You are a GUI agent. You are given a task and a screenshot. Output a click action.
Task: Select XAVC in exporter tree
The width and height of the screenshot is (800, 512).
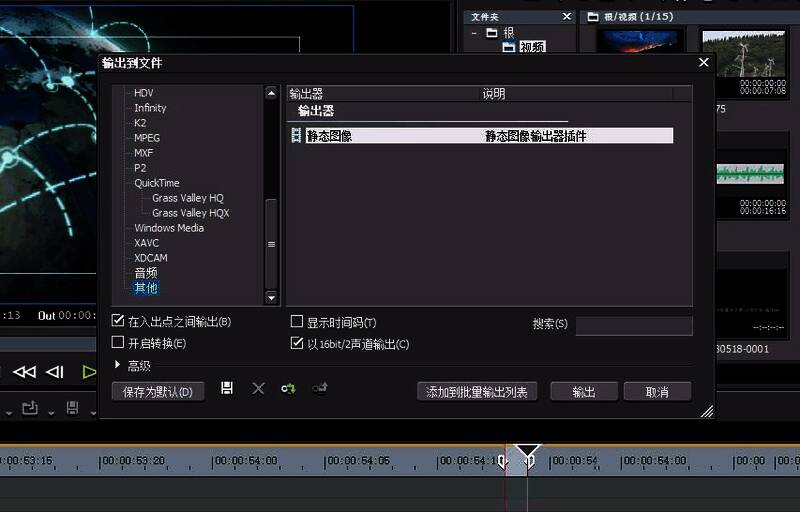tap(146, 243)
